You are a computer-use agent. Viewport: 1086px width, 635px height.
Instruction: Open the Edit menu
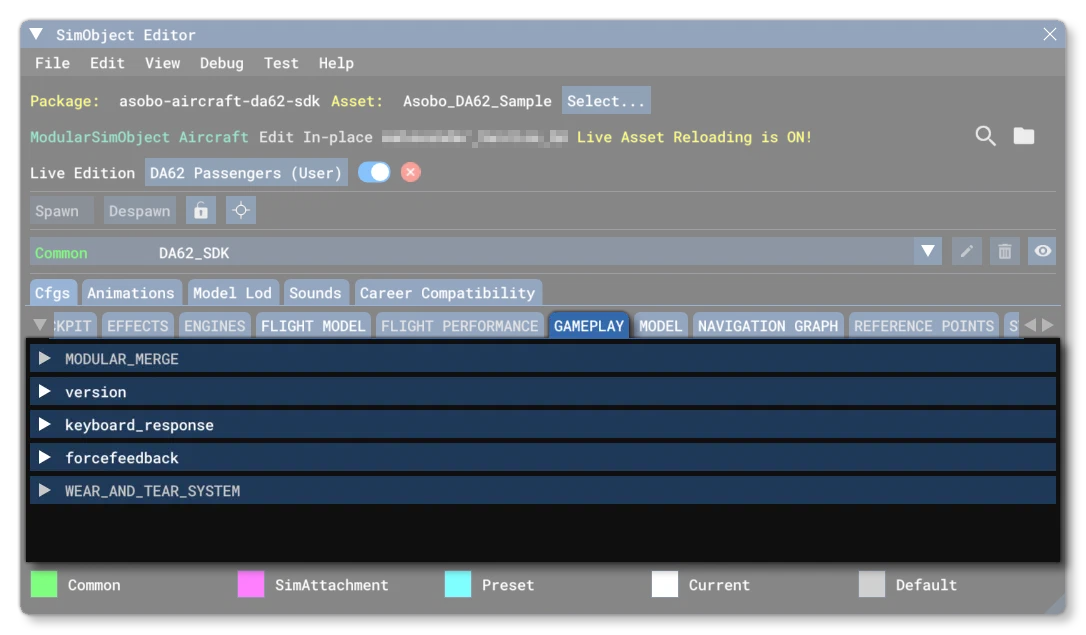click(107, 63)
